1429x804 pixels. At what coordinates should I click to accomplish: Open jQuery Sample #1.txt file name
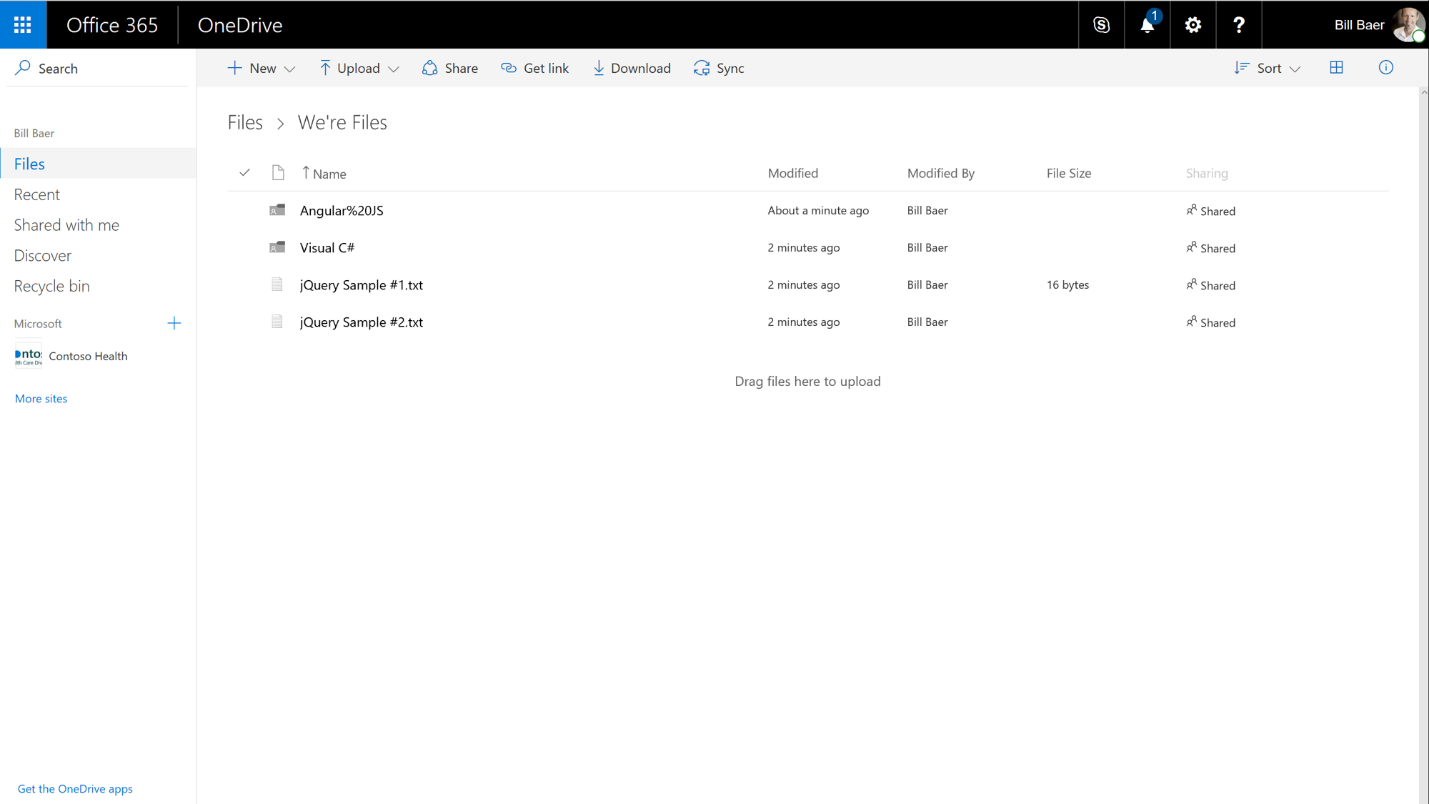pyautogui.click(x=361, y=285)
